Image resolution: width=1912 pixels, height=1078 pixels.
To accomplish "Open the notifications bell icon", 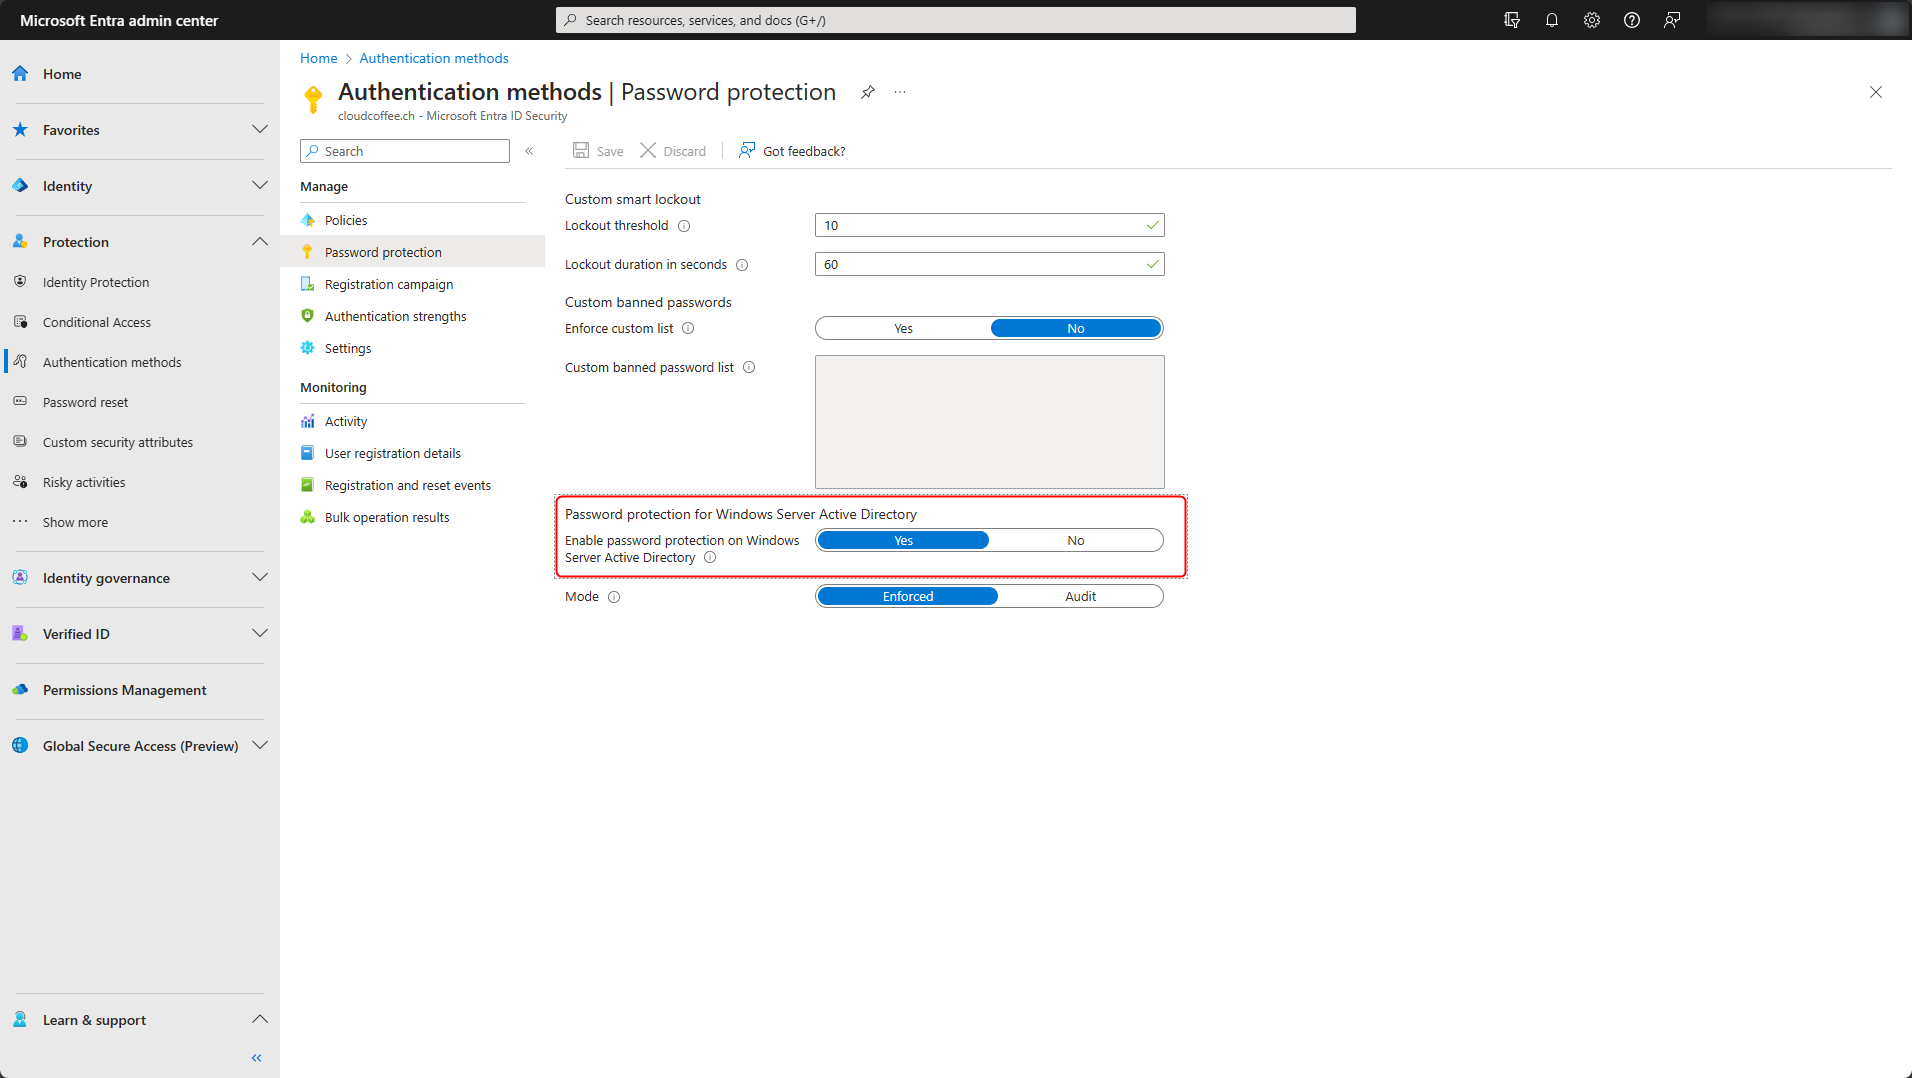I will (x=1551, y=20).
